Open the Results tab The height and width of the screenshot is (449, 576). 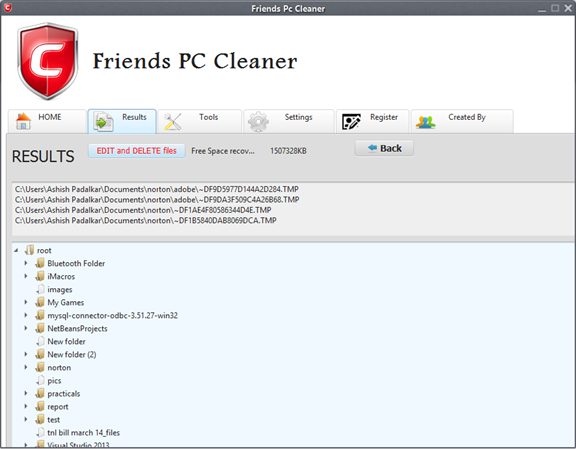pyautogui.click(x=122, y=121)
